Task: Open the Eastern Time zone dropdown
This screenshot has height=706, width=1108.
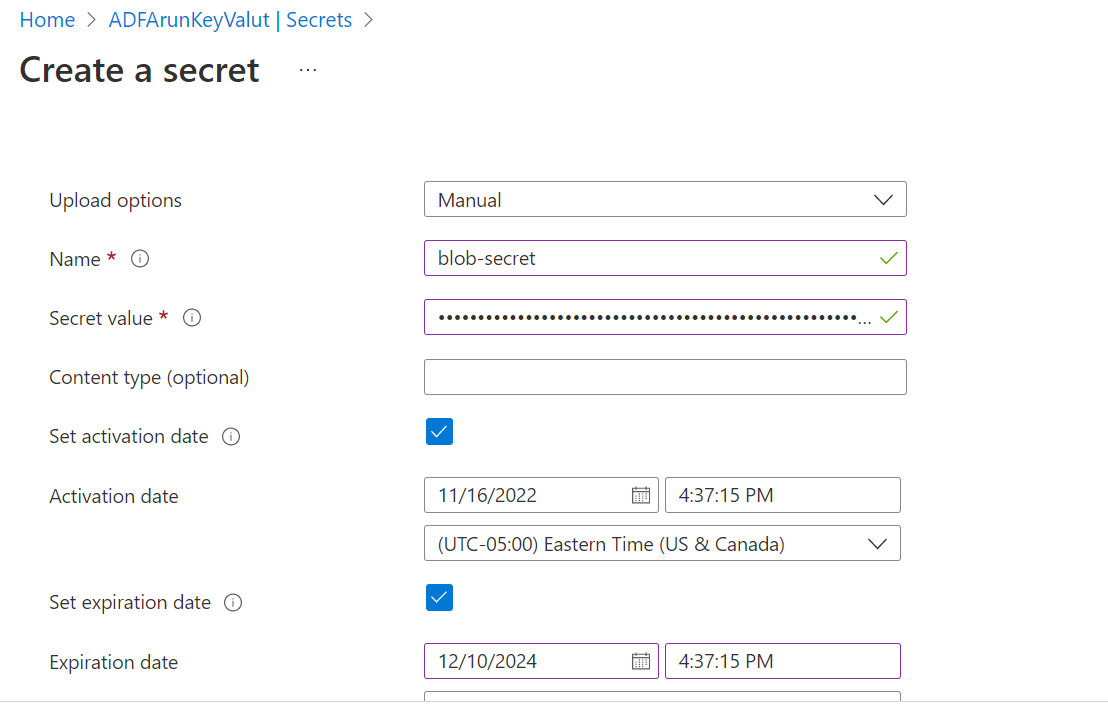Action: pyautogui.click(x=662, y=544)
